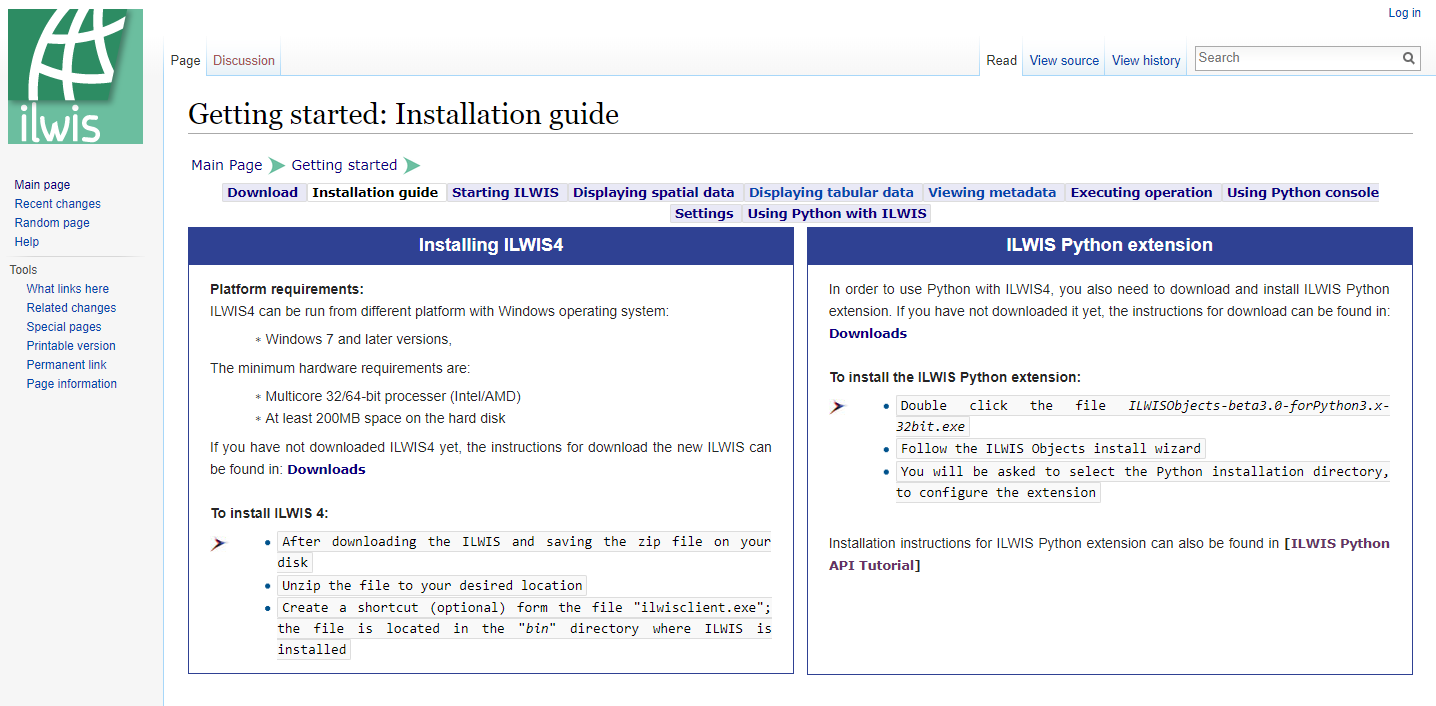The image size is (1436, 706).
Task: Navigate to Starting ILWIS page
Action: click(x=506, y=192)
